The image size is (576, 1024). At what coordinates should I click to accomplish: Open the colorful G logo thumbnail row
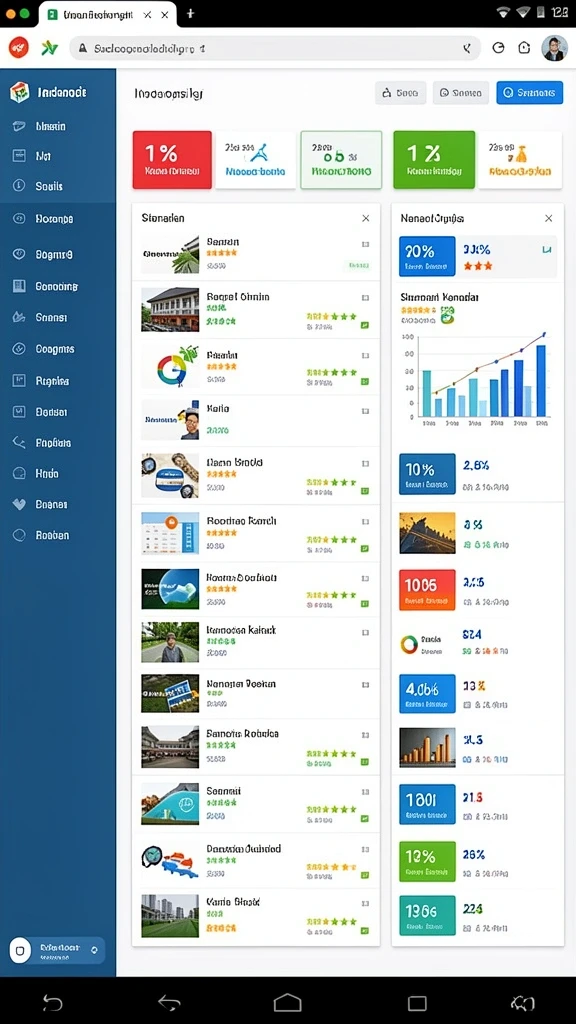(x=170, y=366)
